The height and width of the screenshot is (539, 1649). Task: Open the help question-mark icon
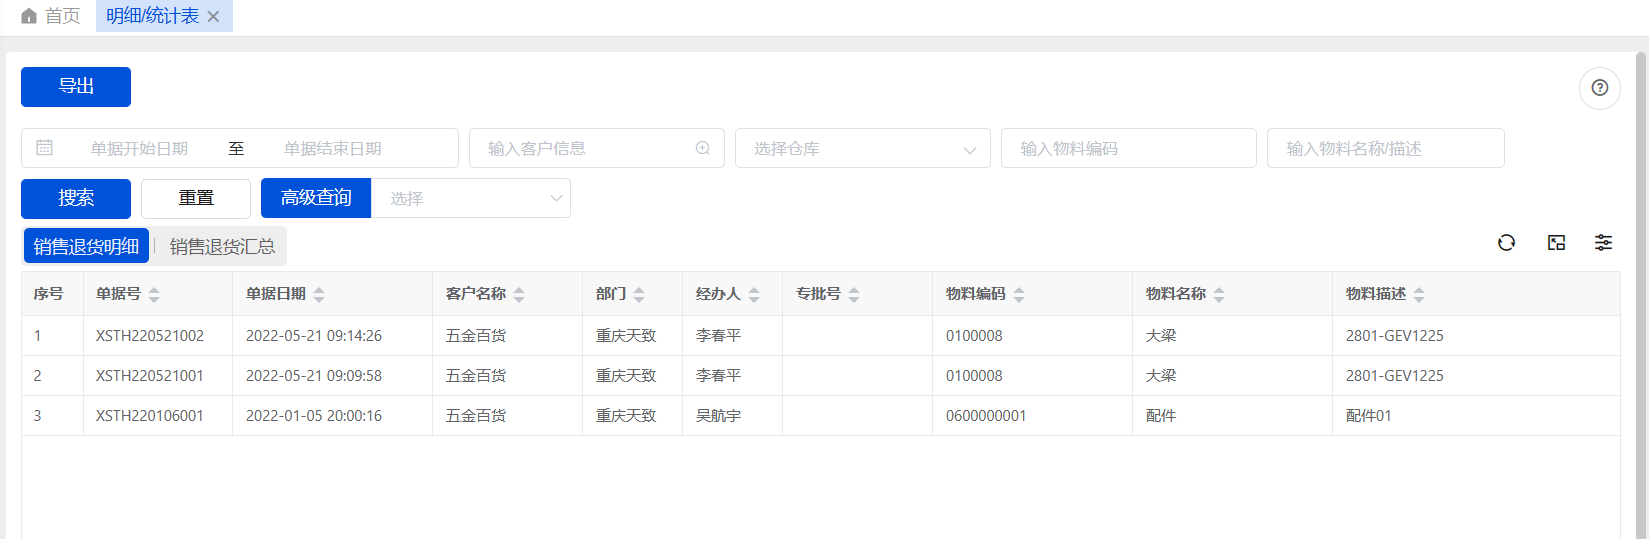(1600, 88)
